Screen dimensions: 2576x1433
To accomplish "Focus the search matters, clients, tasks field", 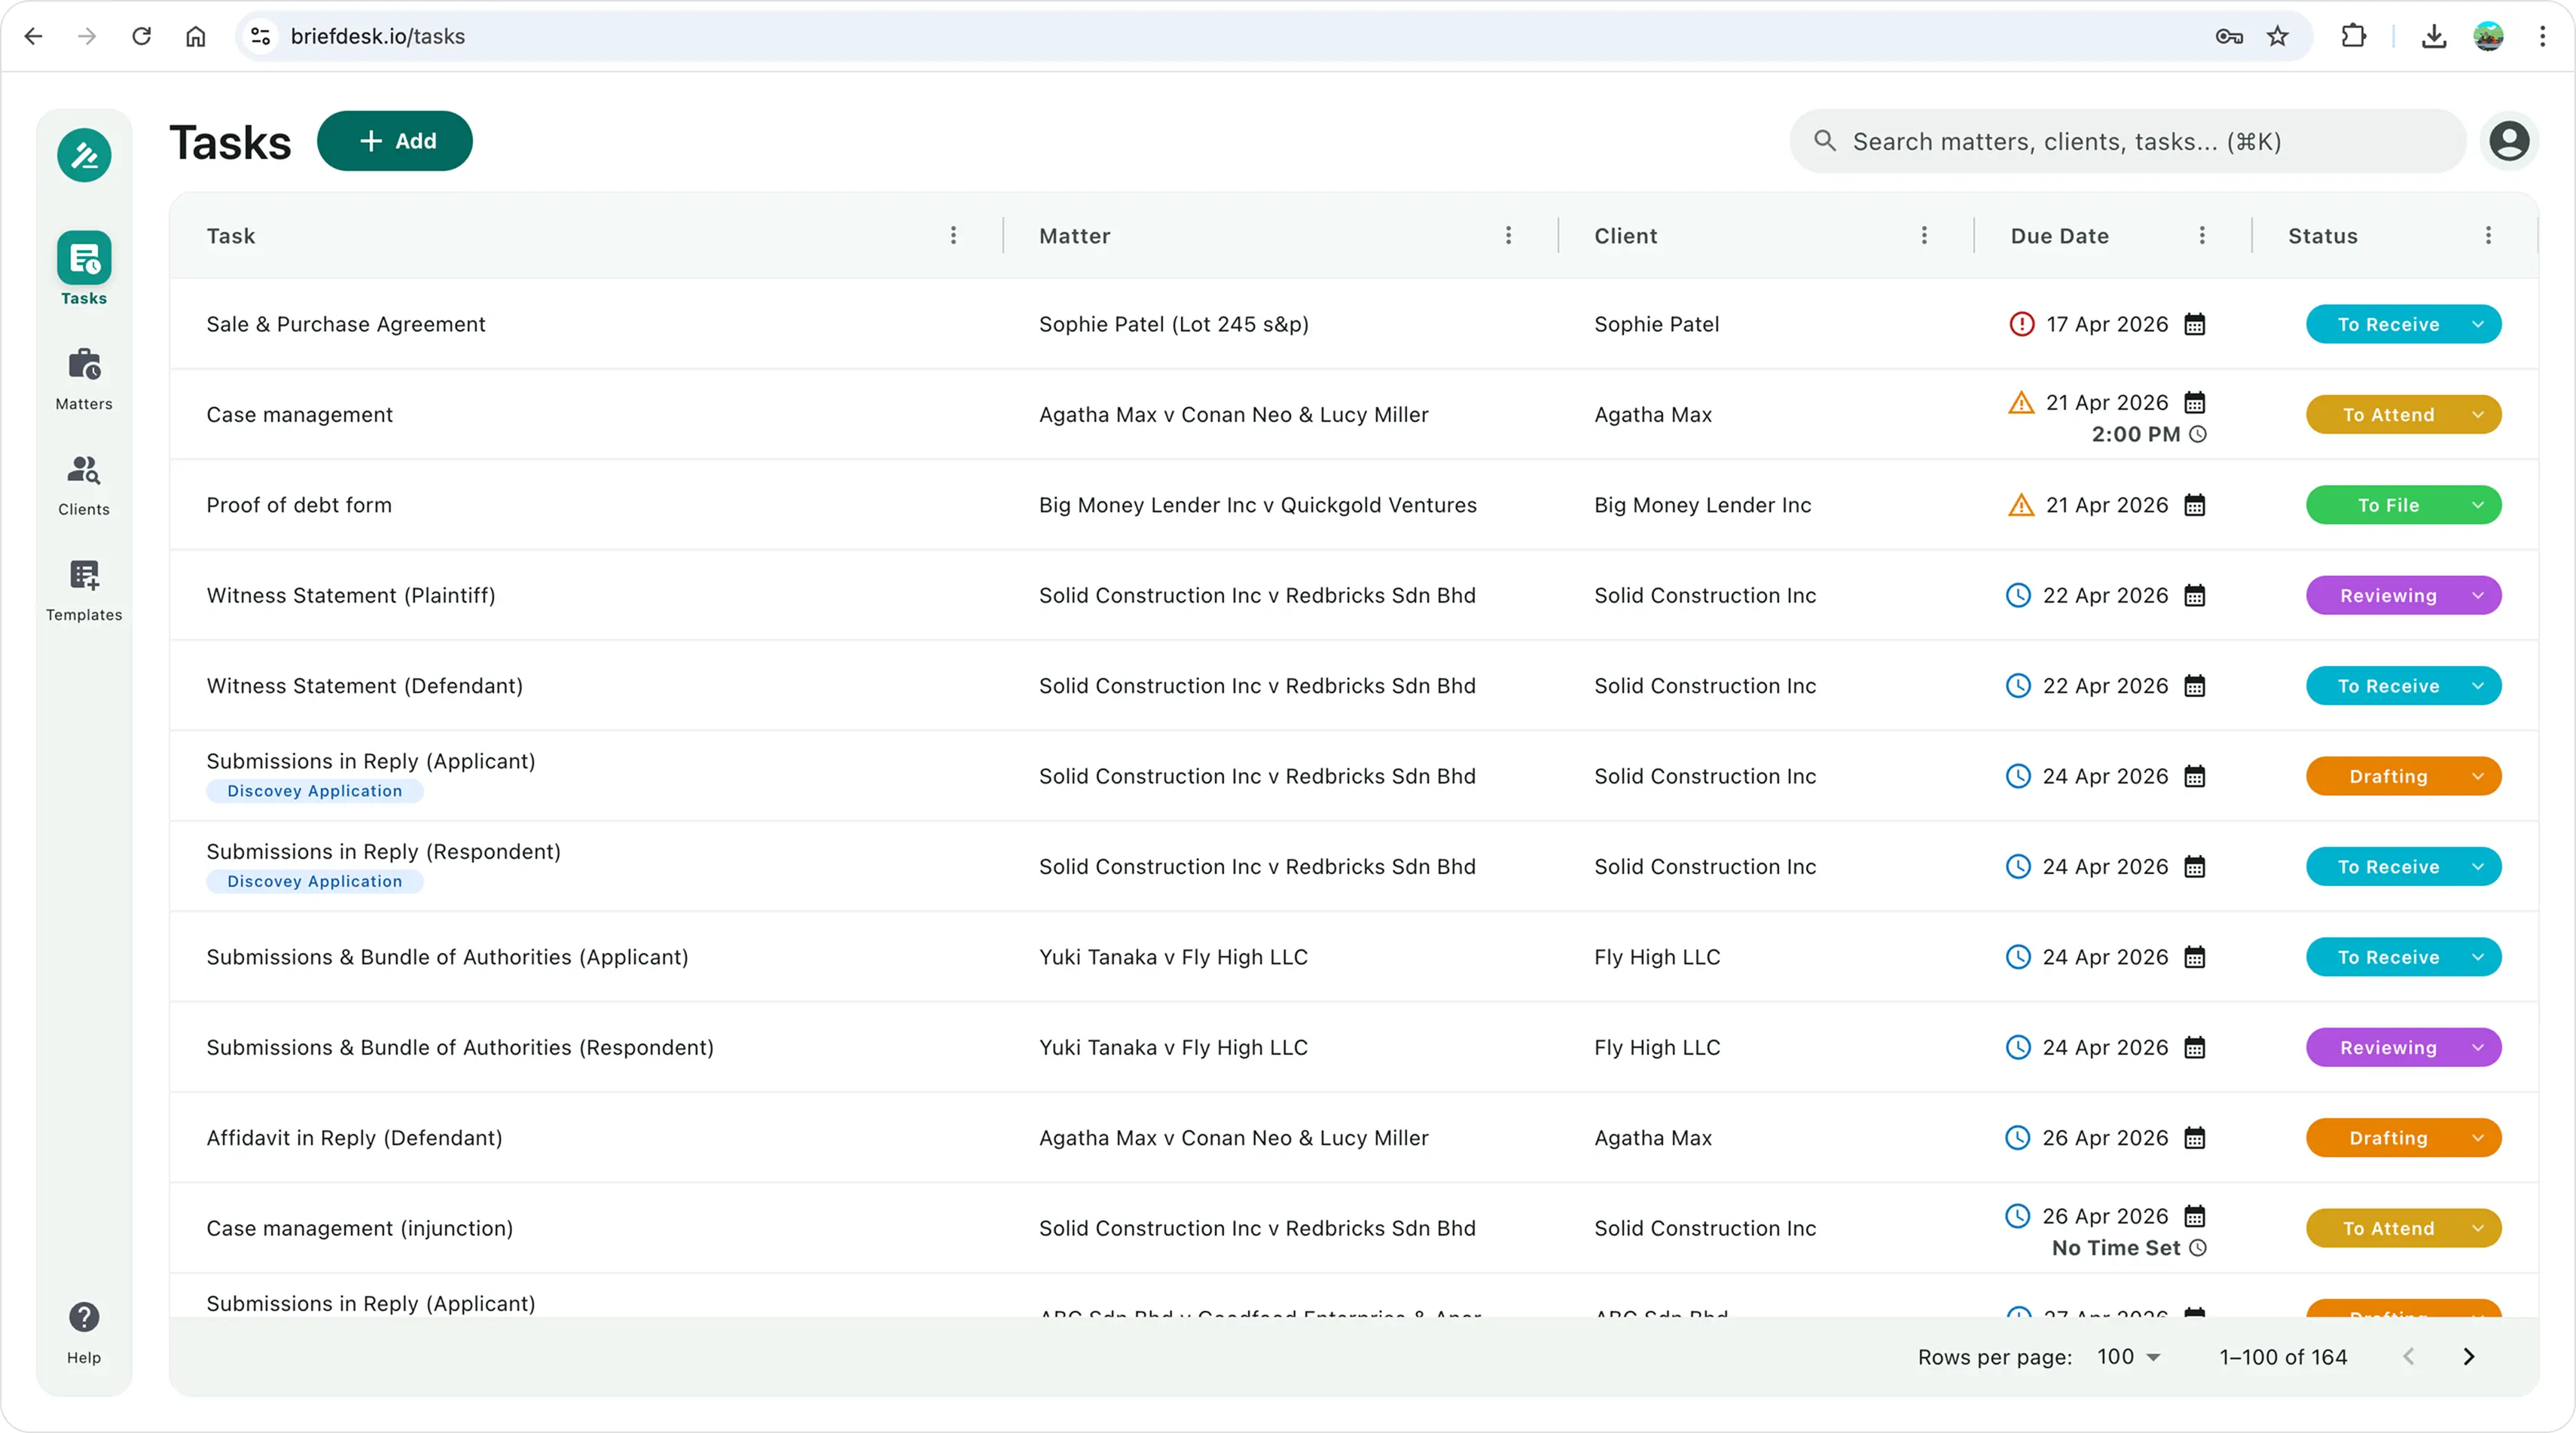I will coord(2127,141).
